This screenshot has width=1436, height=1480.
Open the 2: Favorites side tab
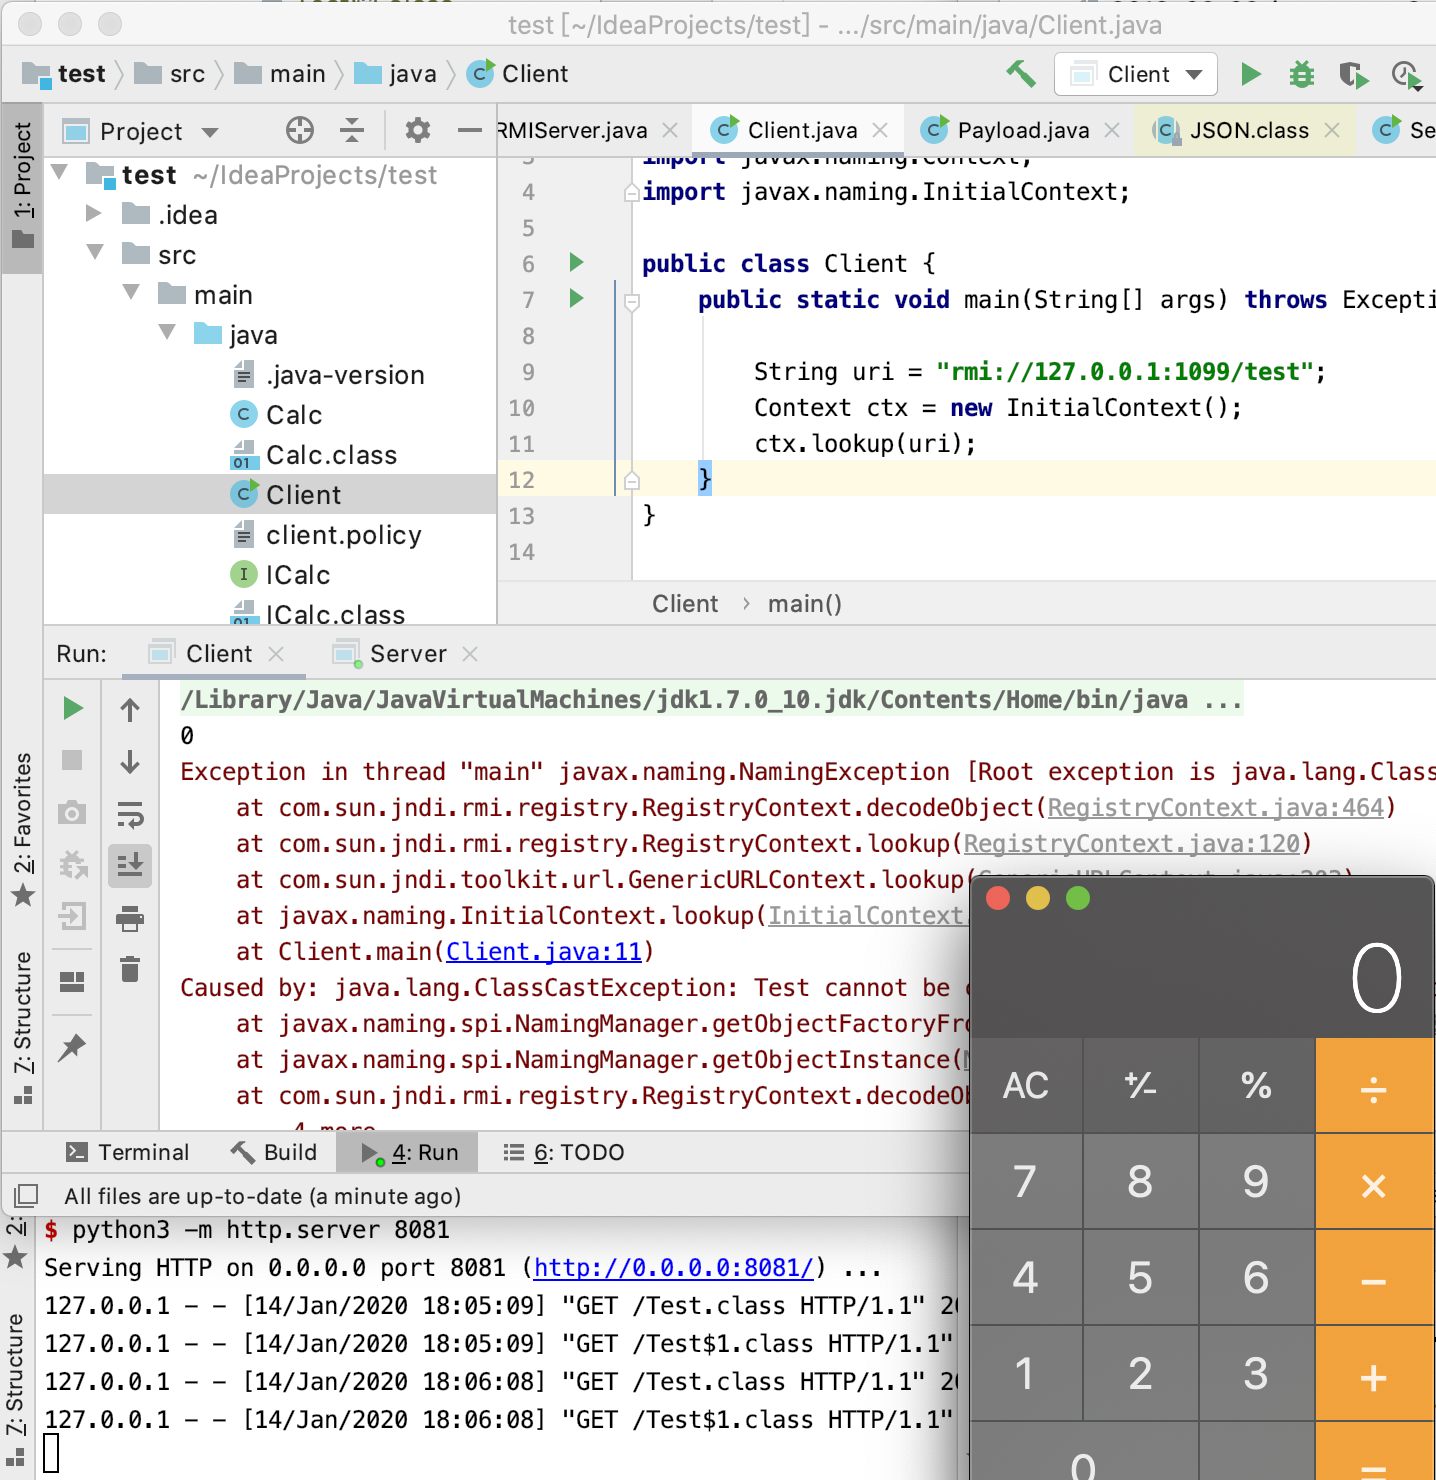pos(22,828)
